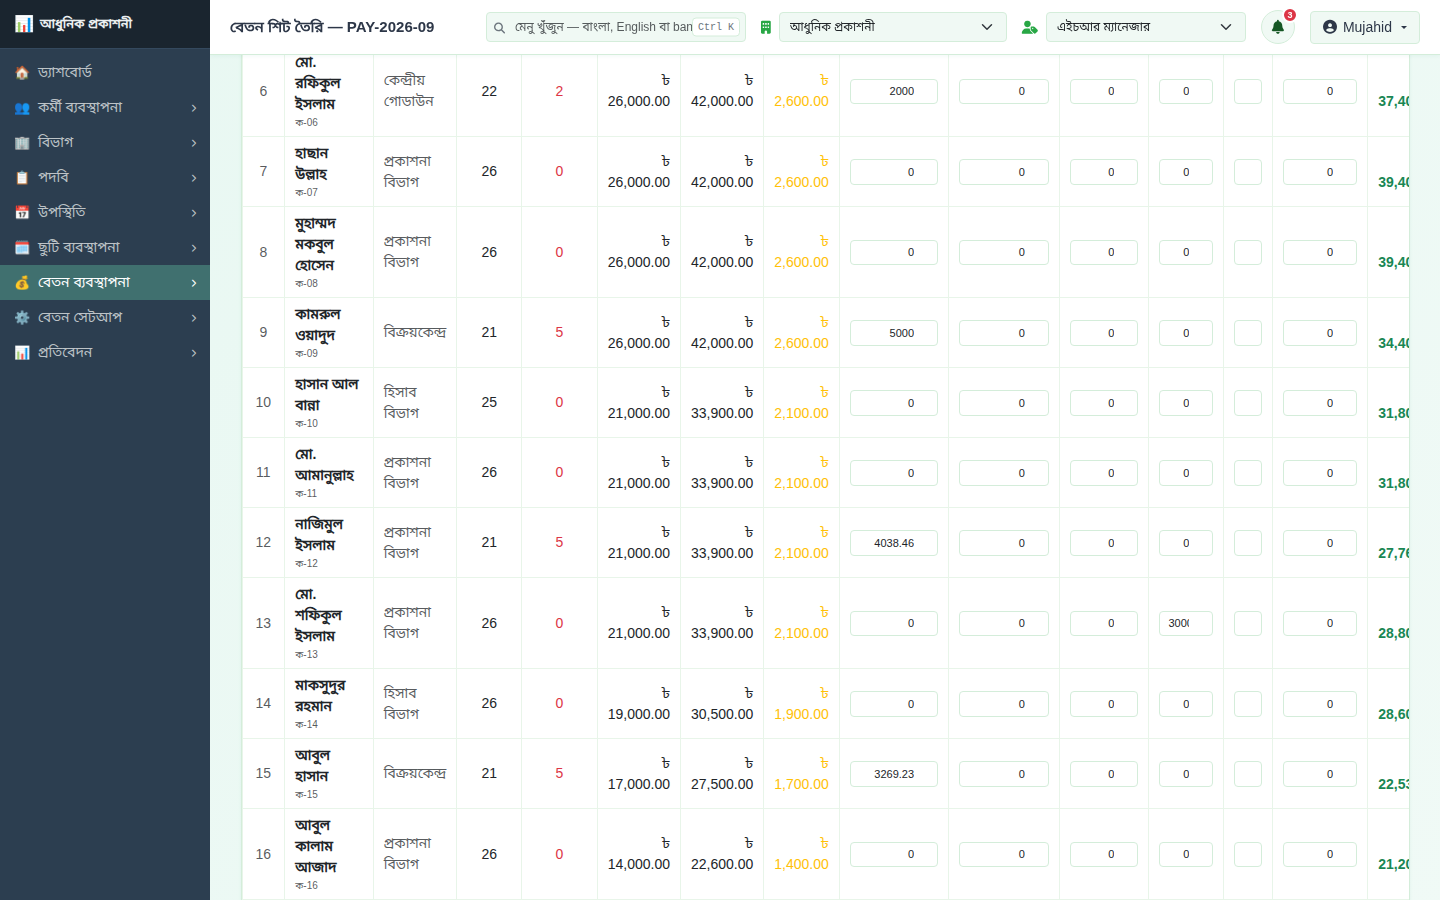Click বিক্রয়কেন্দ্র in আবুল হাসান's row
The image size is (1440, 900).
pos(415,773)
